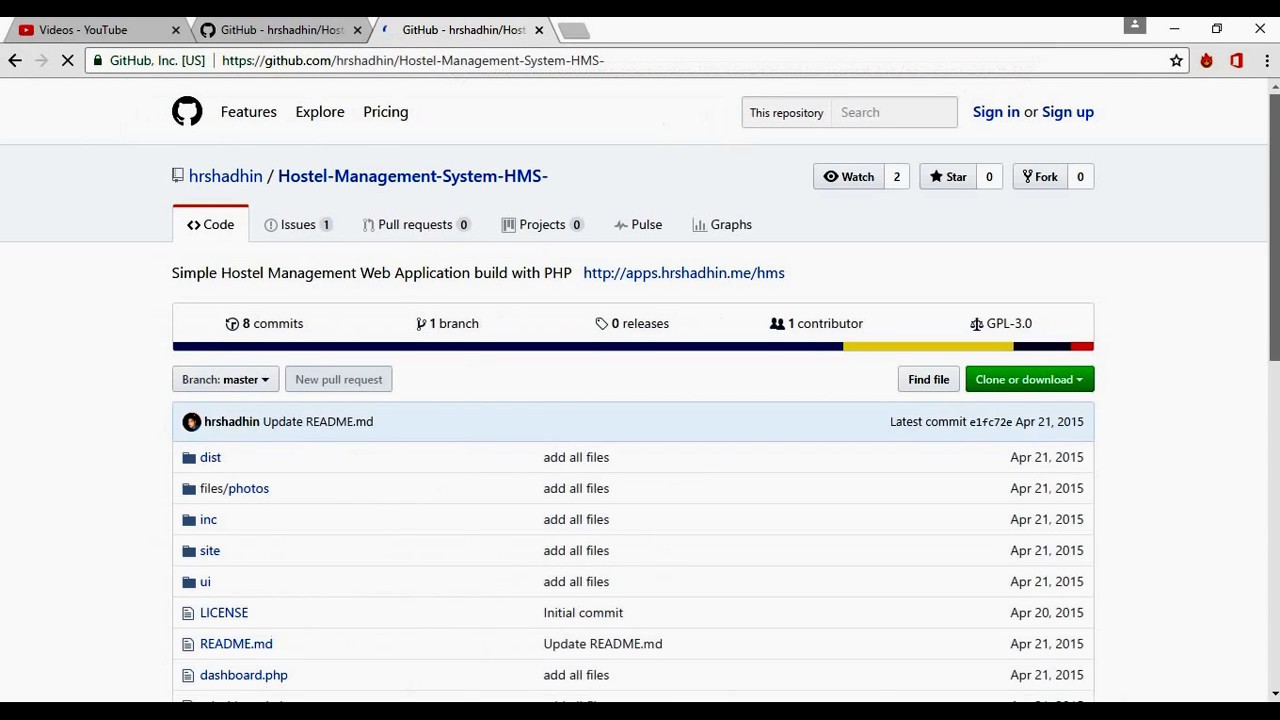Click inside the GitHub search field
The width and height of the screenshot is (1280, 720).
point(894,113)
